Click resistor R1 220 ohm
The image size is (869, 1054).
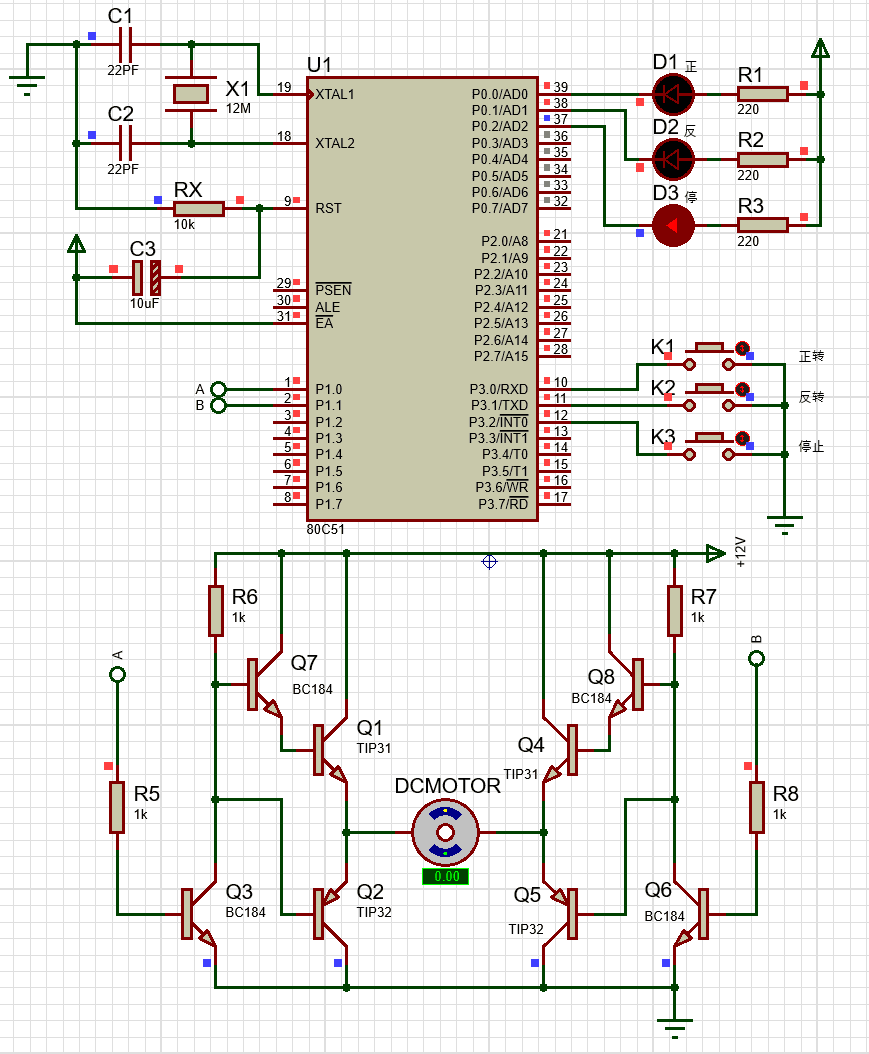click(763, 94)
